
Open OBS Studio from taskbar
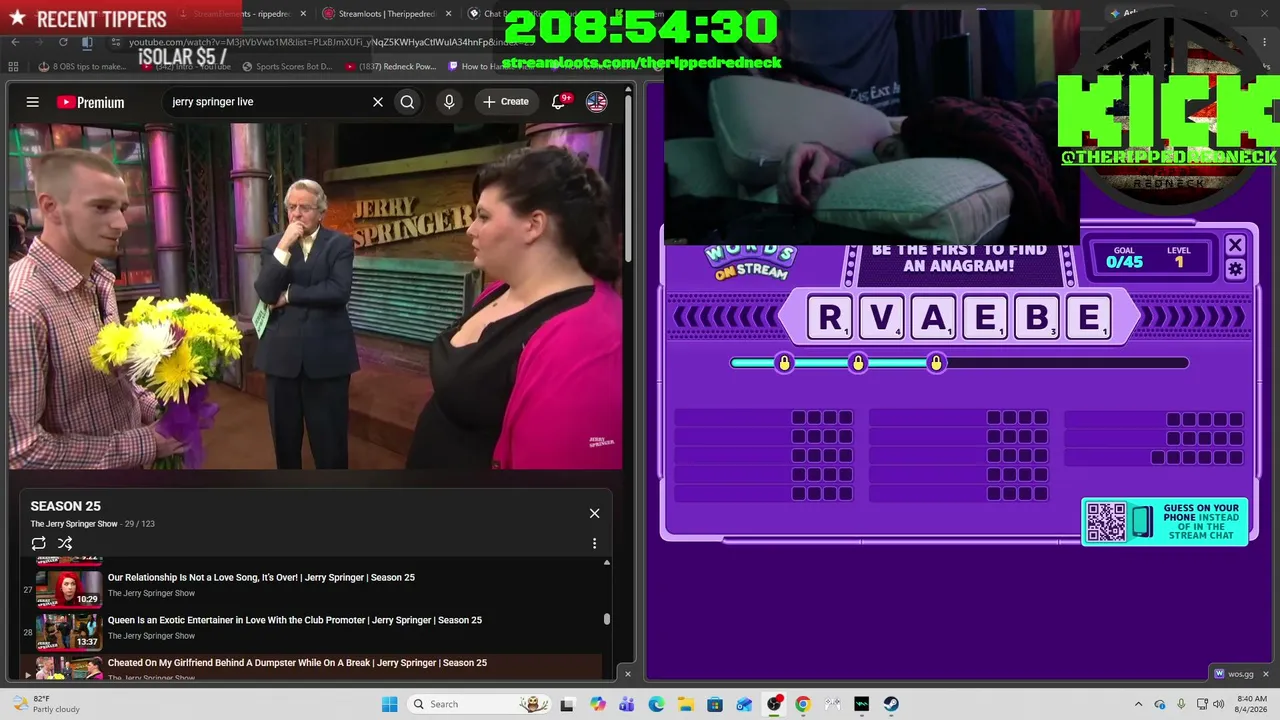click(773, 704)
